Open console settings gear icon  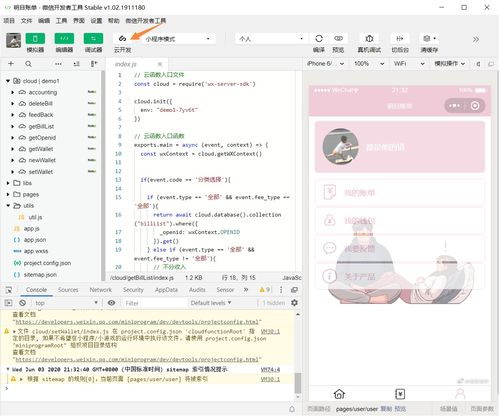tap(294, 303)
